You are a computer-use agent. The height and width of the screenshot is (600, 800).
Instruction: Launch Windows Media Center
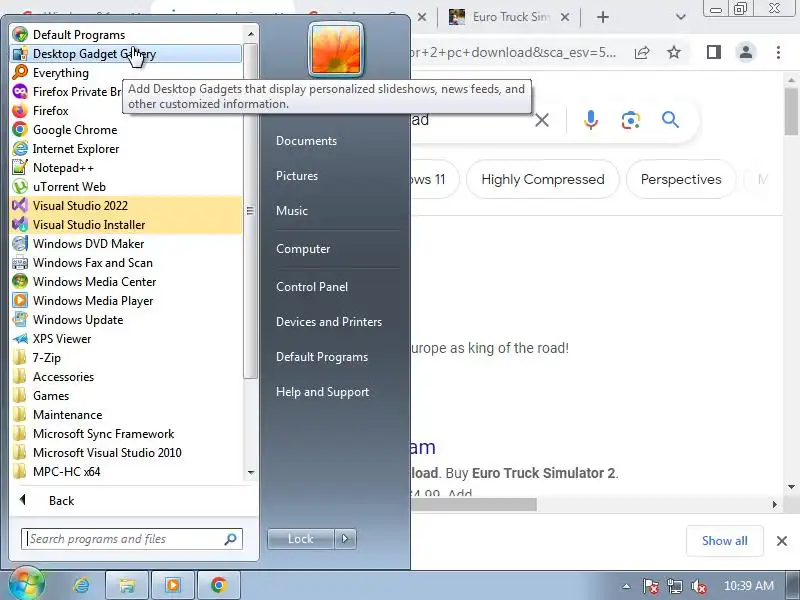[x=126, y=282]
